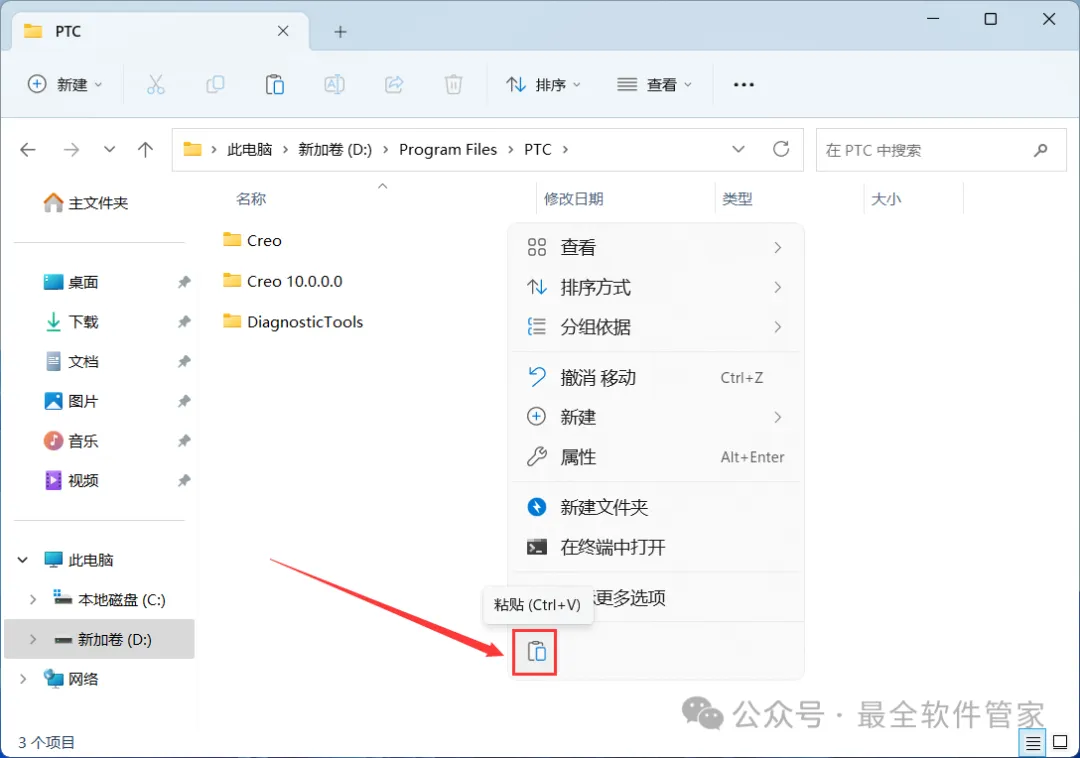Open 排序方式 submenu in context menu
This screenshot has width=1080, height=758.
tap(656, 287)
